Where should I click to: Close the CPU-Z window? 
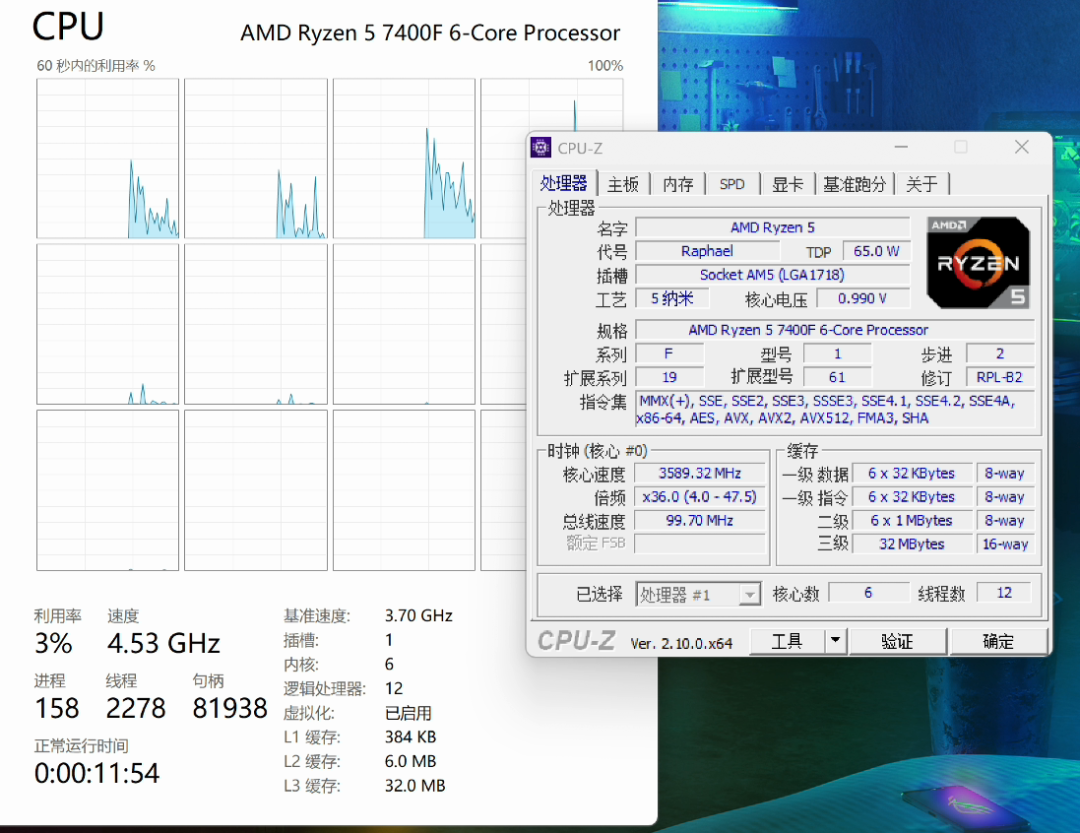point(1022,147)
